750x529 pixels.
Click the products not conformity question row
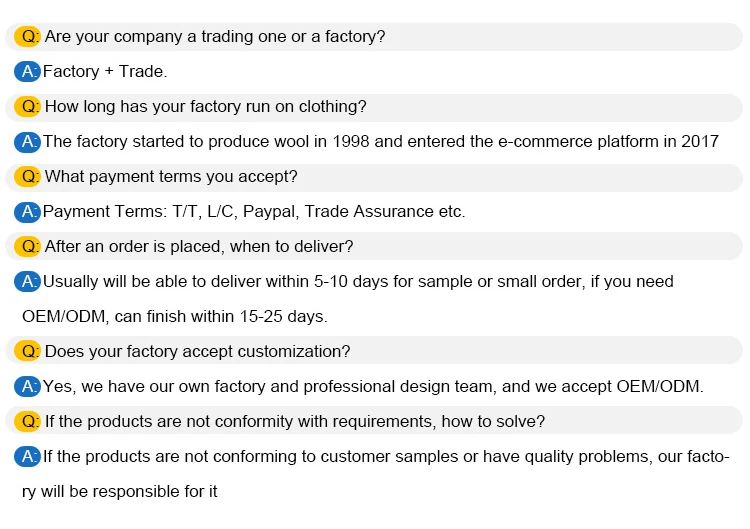click(295, 422)
